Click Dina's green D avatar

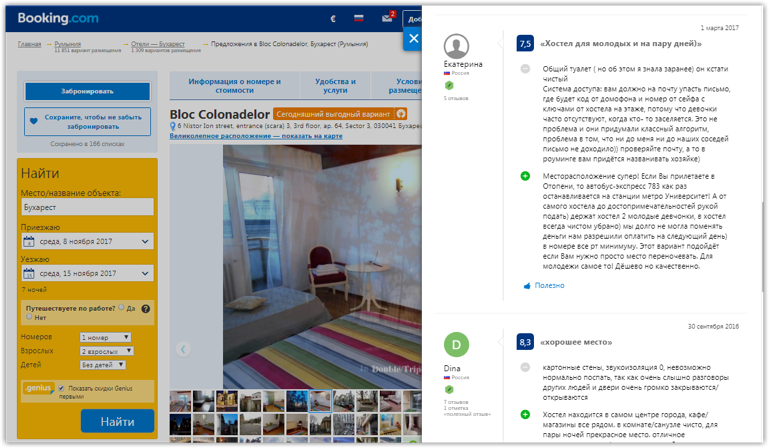click(x=456, y=345)
